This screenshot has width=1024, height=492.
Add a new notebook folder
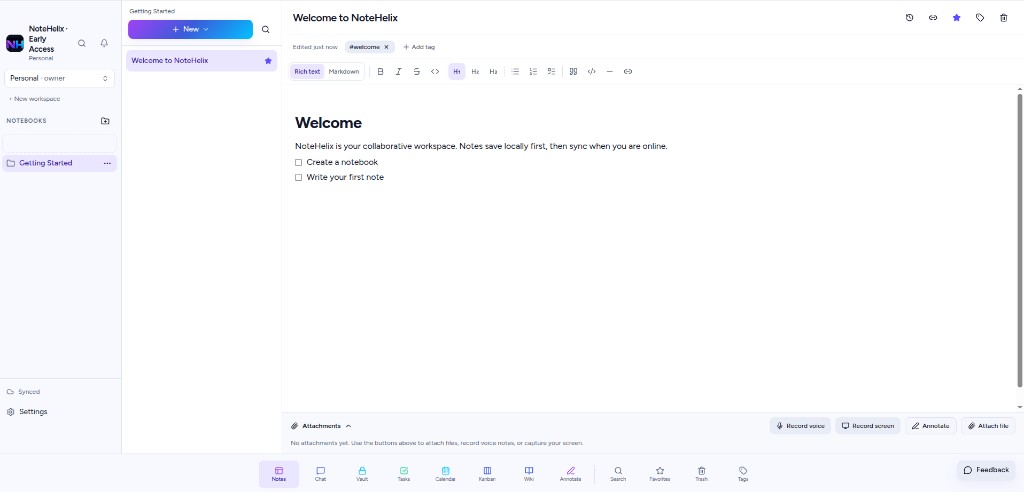pos(105,121)
